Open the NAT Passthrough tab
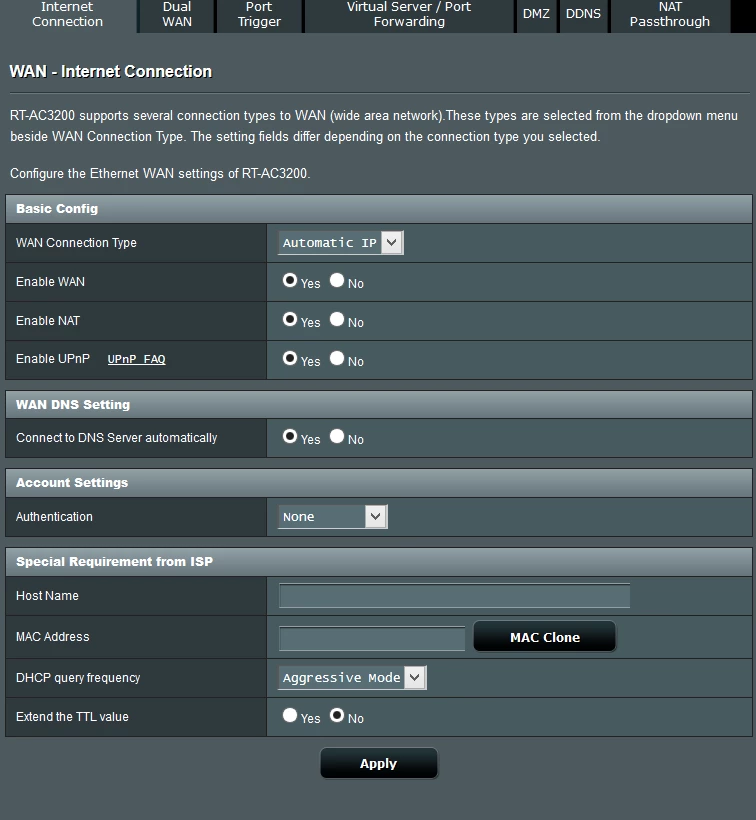 669,14
